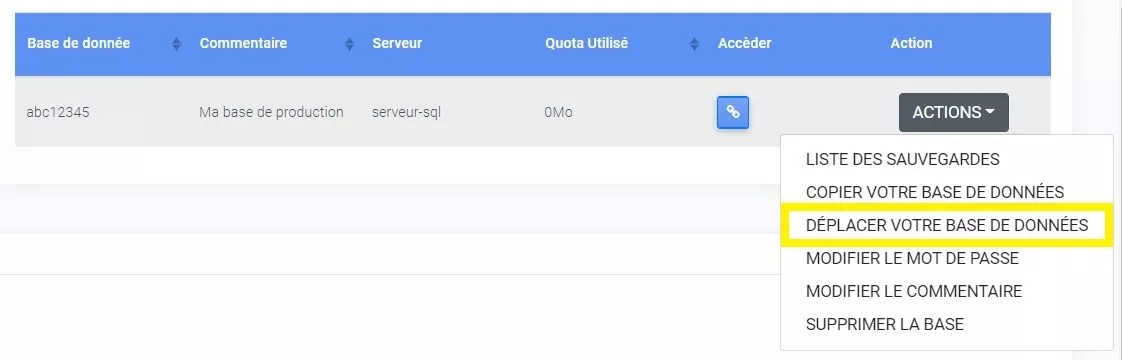1122x360 pixels.
Task: Choose MODIFIER LE MOT DE PASSE
Action: click(912, 258)
